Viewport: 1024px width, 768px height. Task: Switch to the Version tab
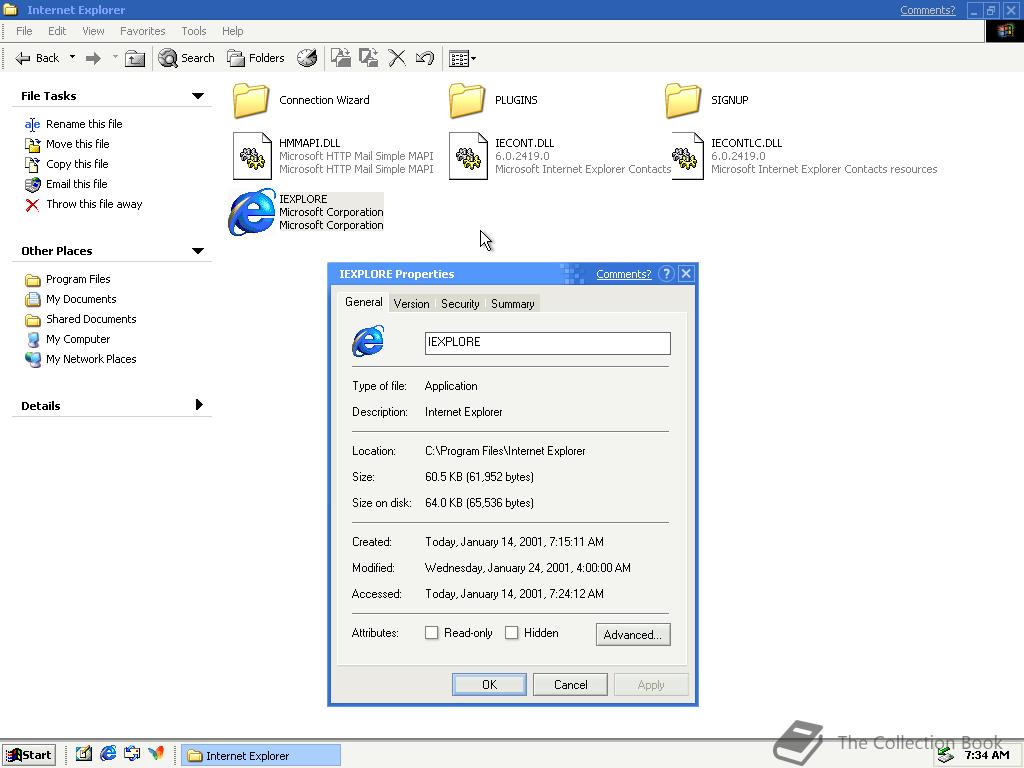point(411,304)
